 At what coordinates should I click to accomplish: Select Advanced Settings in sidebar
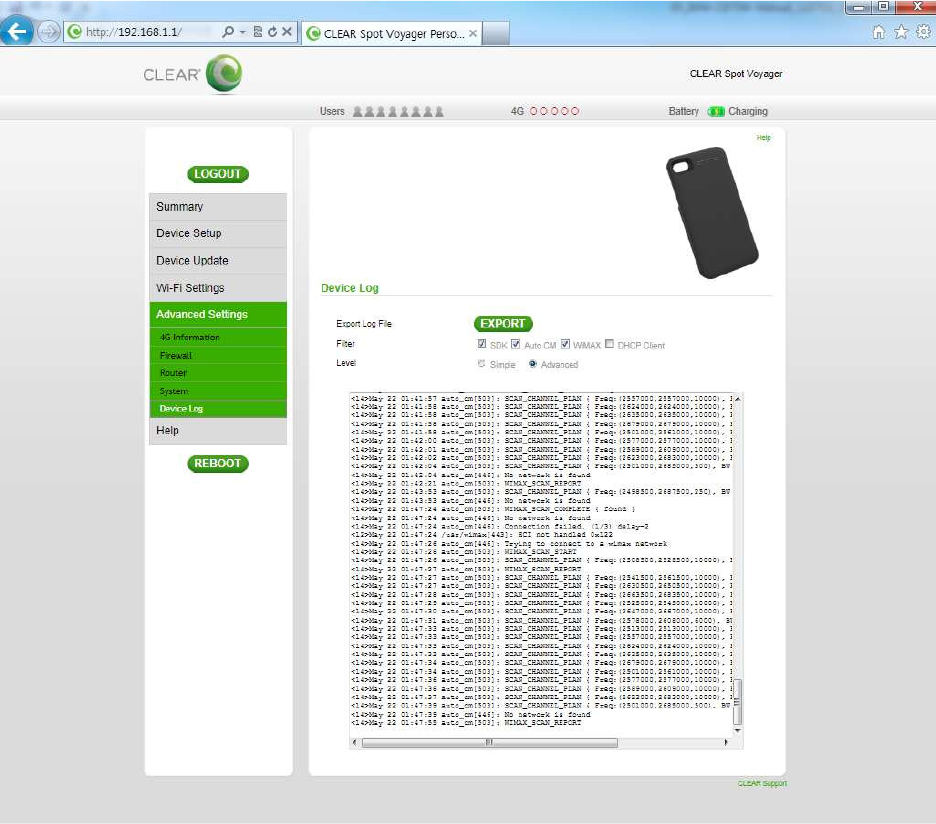point(218,314)
